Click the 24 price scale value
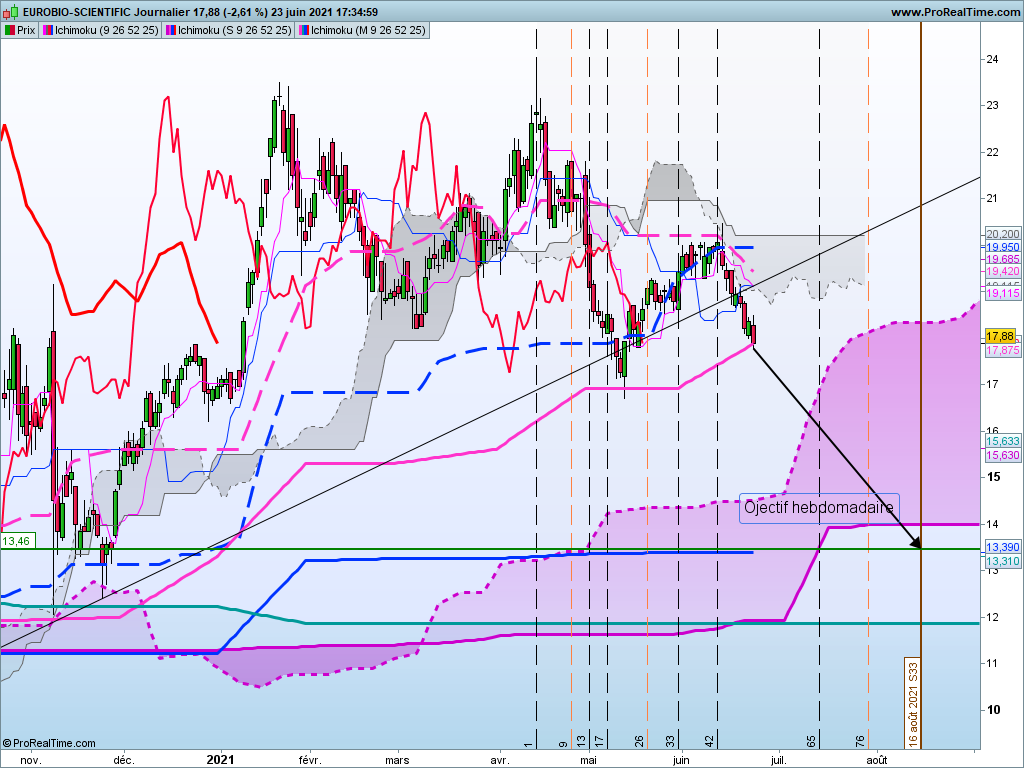Viewport: 1024px width, 768px height. pyautogui.click(x=993, y=59)
